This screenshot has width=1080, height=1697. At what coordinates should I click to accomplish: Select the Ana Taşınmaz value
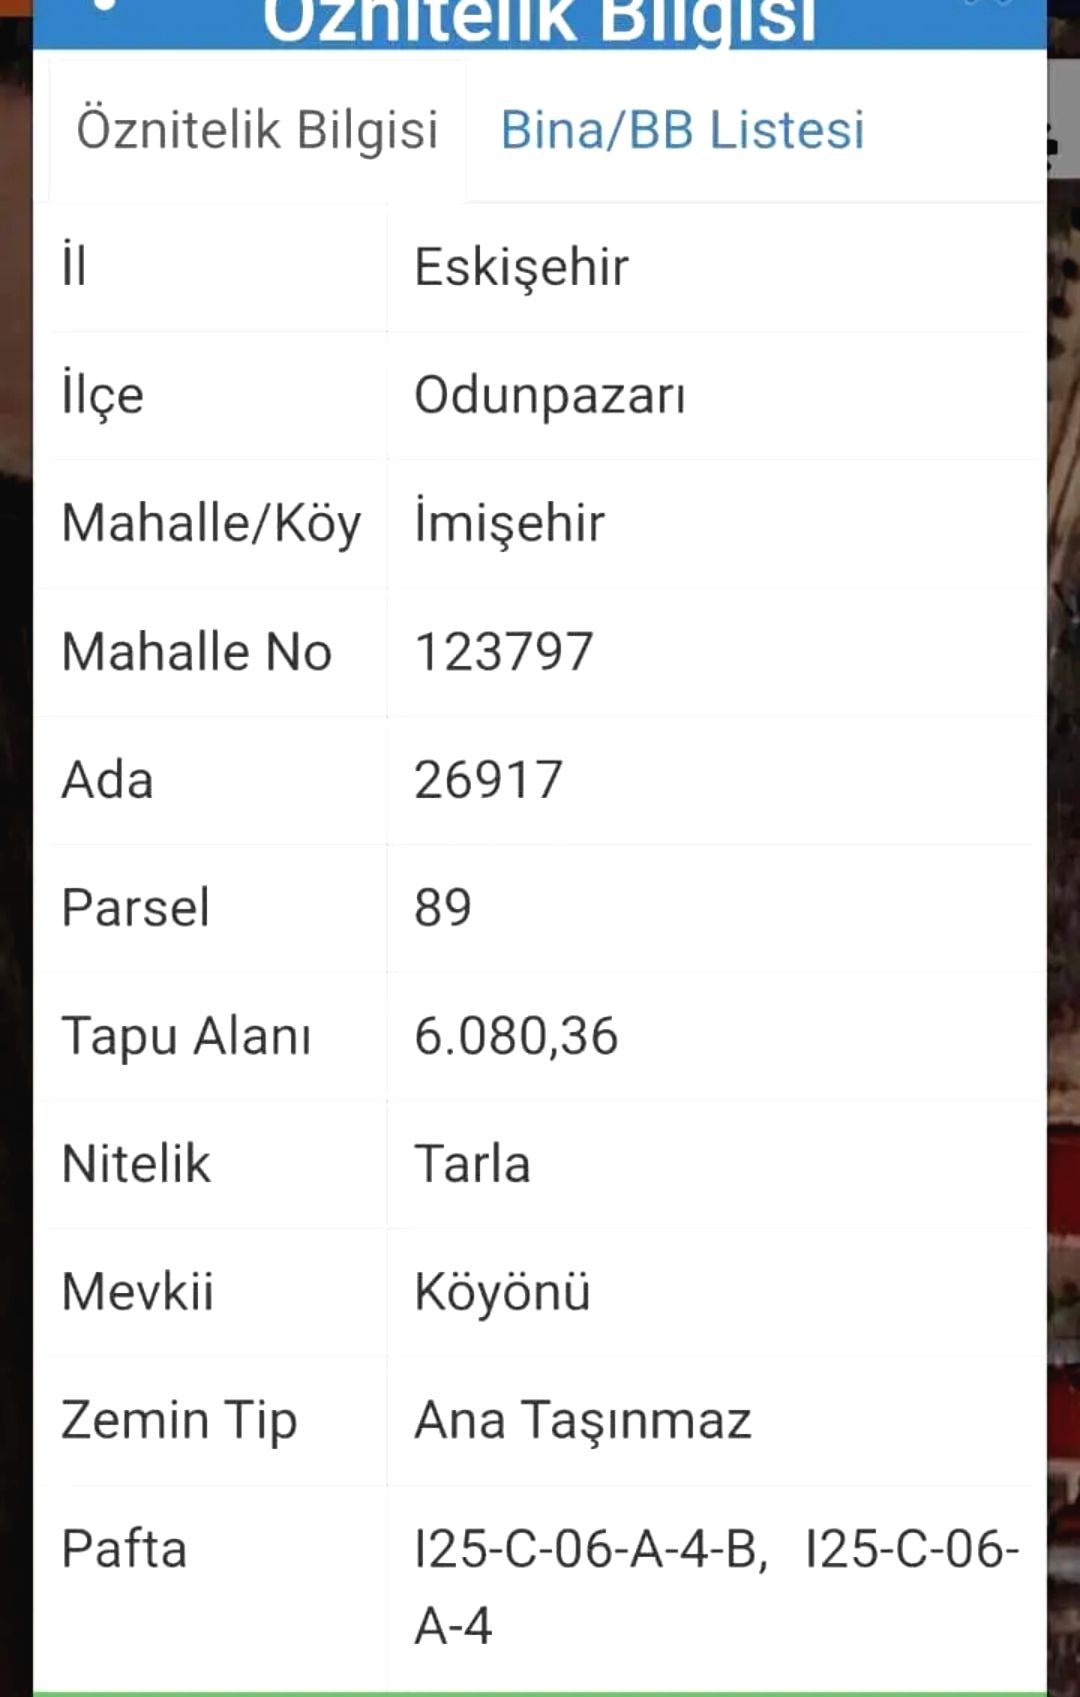pyautogui.click(x=583, y=1420)
